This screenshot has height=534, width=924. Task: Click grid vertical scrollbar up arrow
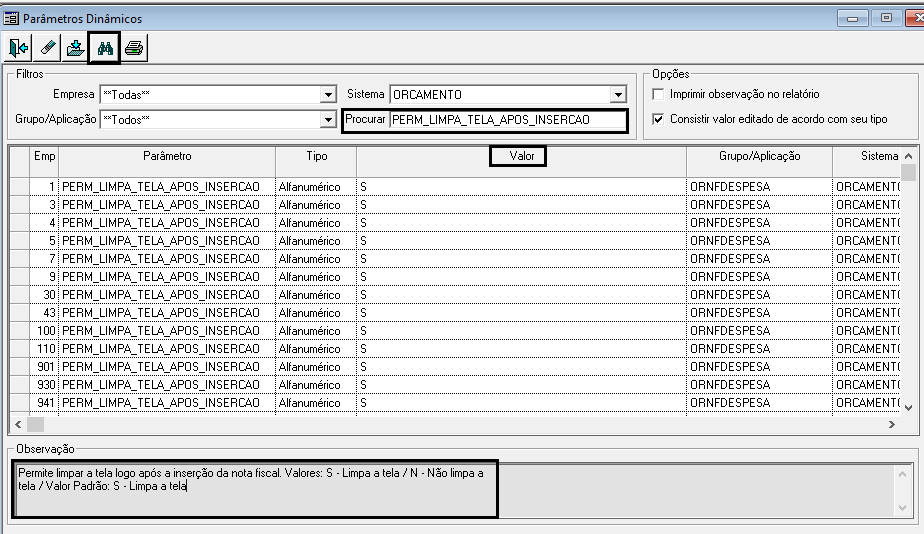[x=908, y=156]
